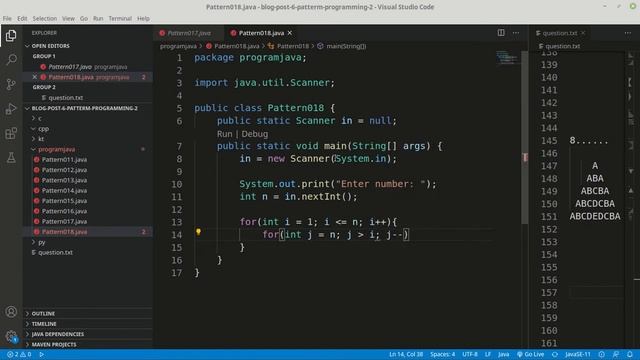Expand the kt folder
The image size is (640, 360).
point(41,139)
